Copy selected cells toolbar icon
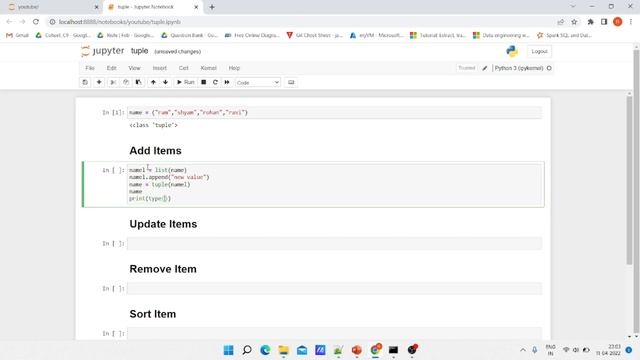Image resolution: width=640 pixels, height=360 pixels. coord(126,82)
